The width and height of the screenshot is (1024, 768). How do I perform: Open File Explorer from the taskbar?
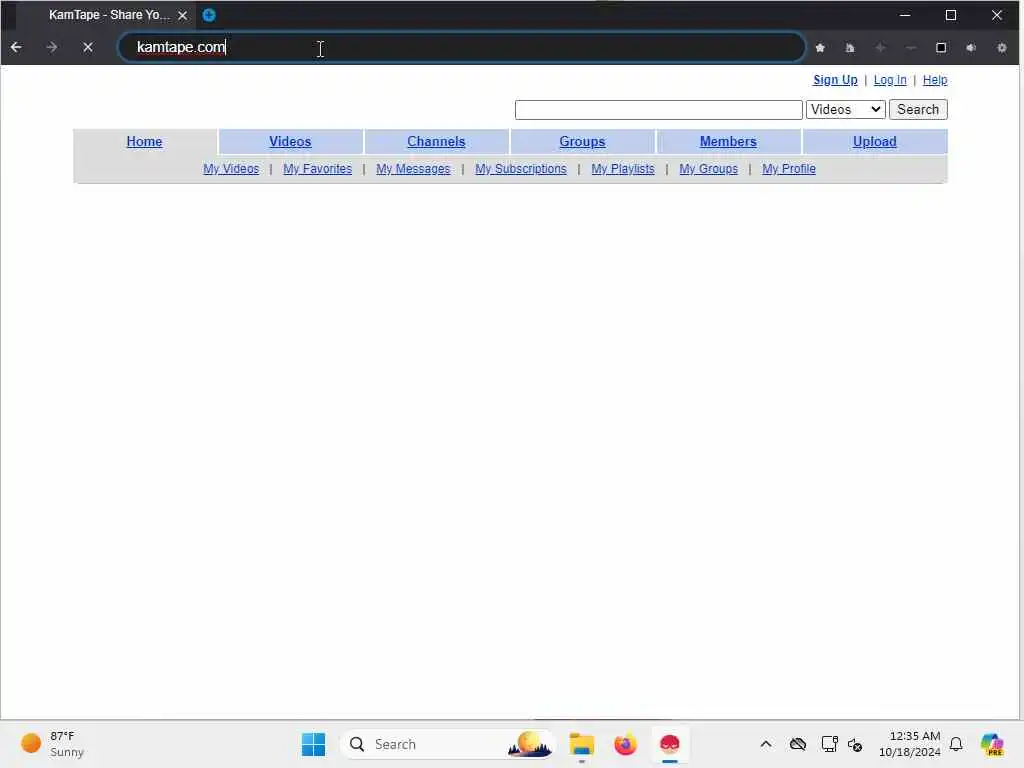(x=581, y=744)
